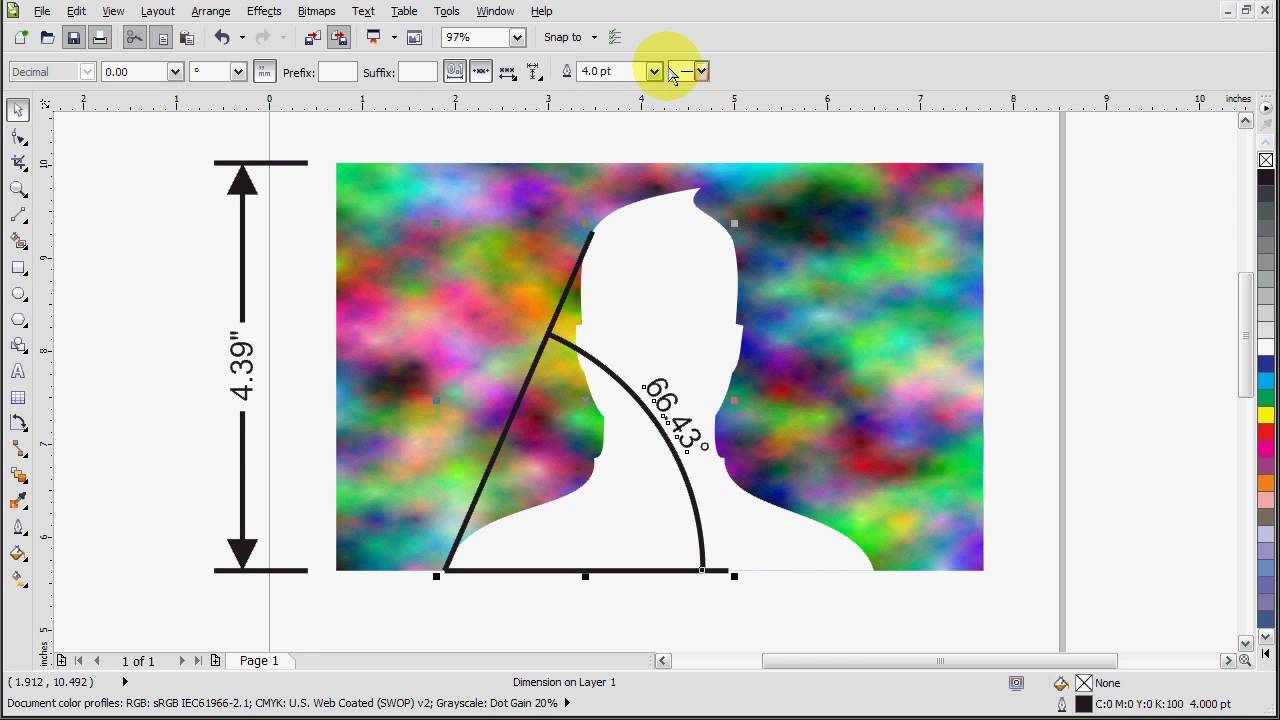Viewport: 1280px width, 720px height.
Task: Expand the zoom level dropdown
Action: (517, 37)
